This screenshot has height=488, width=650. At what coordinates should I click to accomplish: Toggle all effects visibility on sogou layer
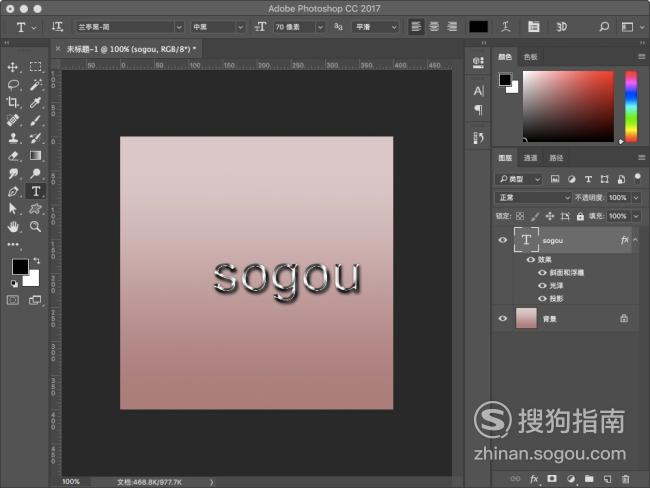tap(531, 260)
